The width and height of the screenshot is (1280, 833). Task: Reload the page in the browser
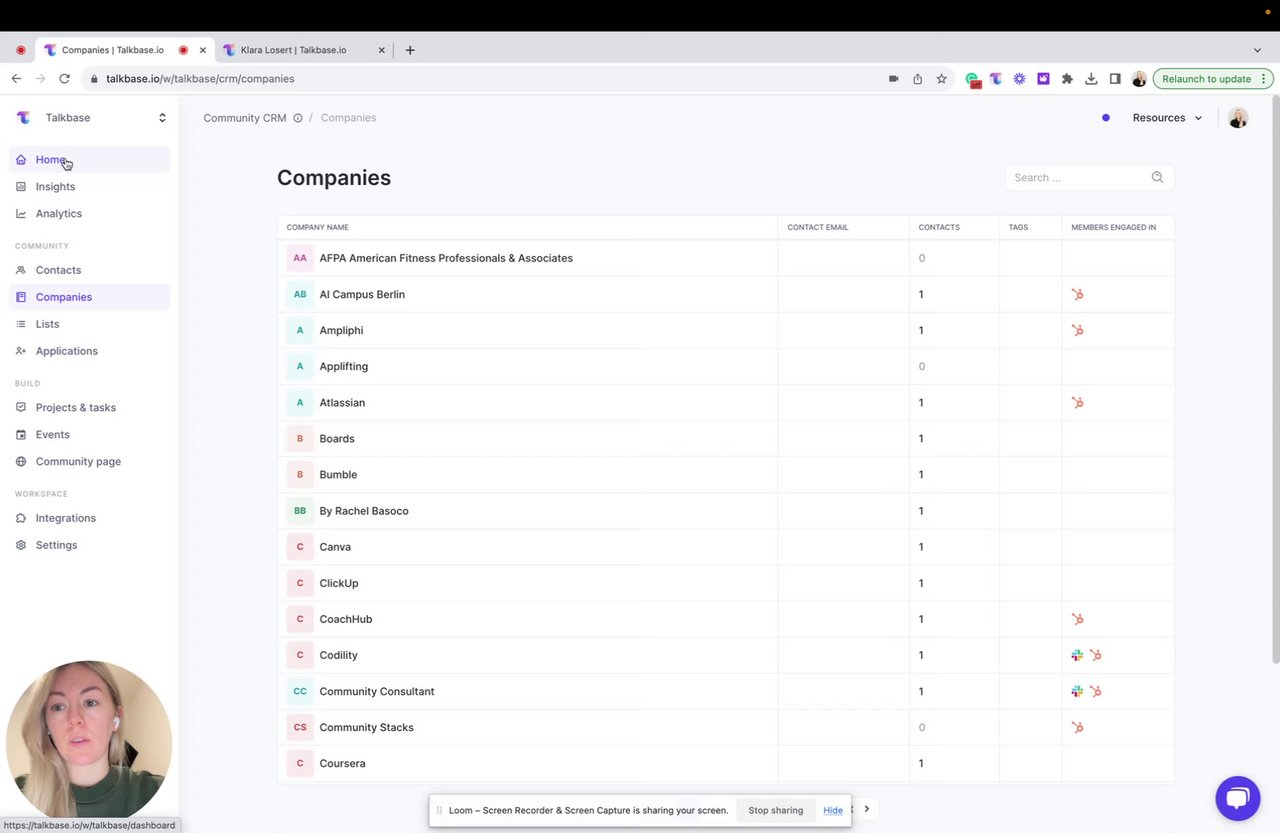click(65, 79)
